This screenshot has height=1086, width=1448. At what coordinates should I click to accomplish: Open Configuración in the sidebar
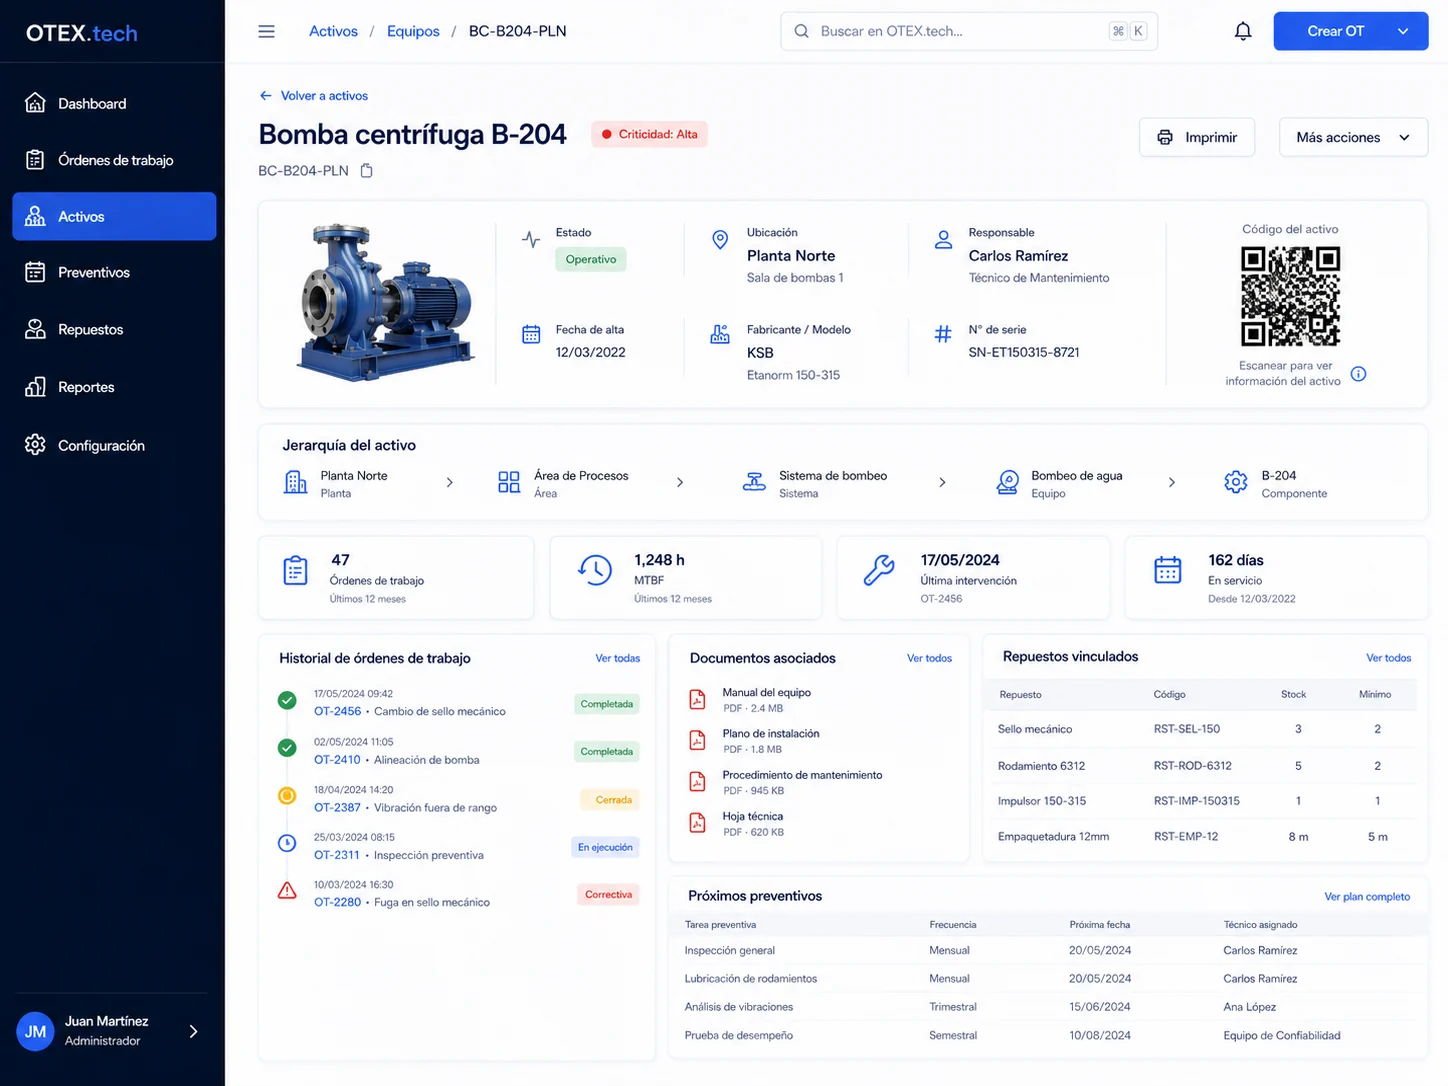pyautogui.click(x=114, y=445)
